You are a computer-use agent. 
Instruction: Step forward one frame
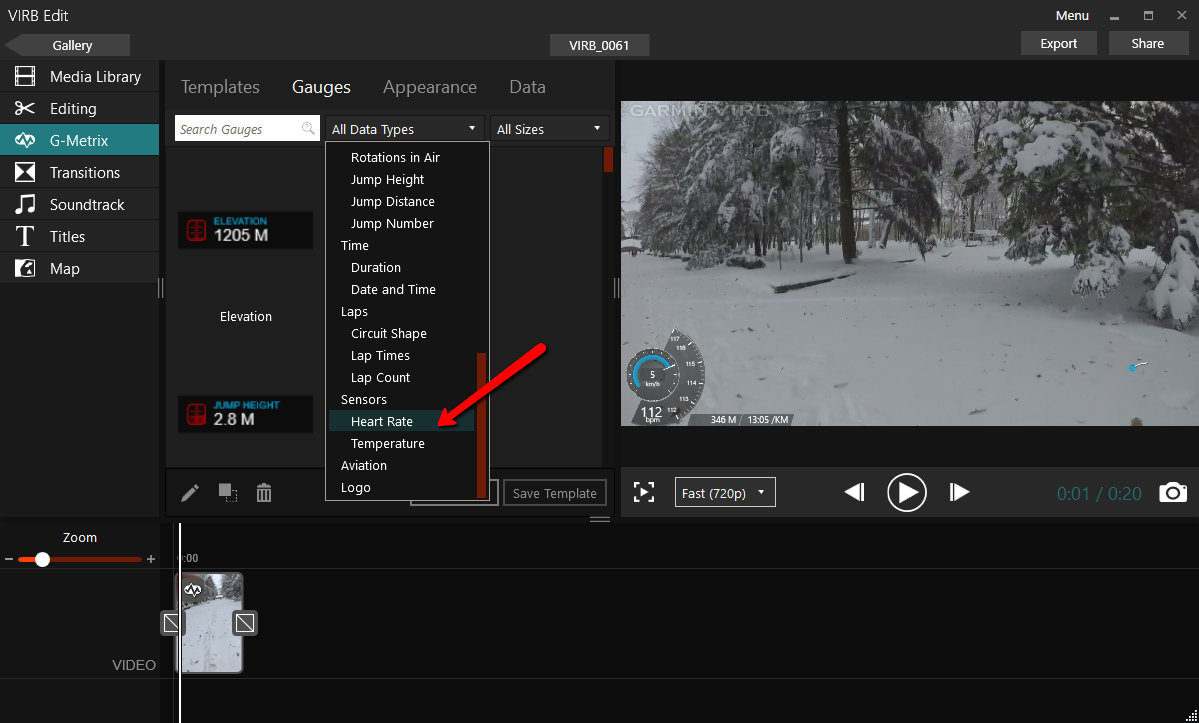pos(959,492)
